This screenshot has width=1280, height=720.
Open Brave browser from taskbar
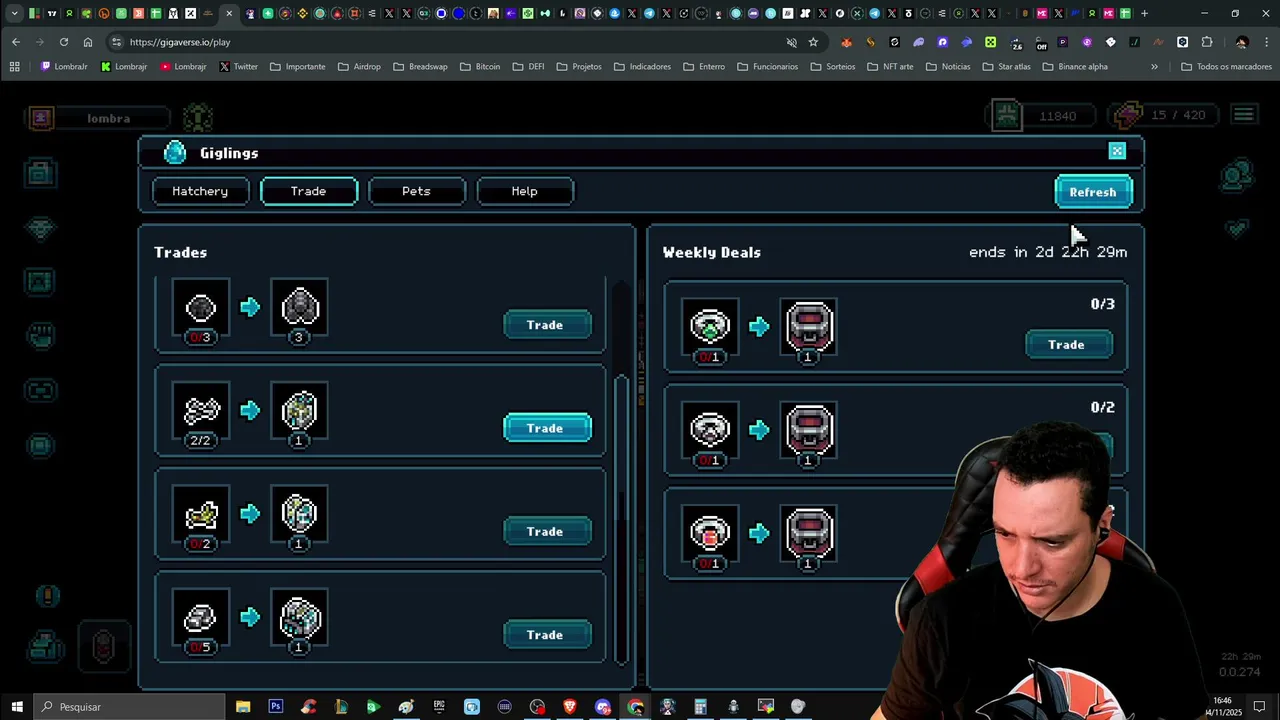[570, 707]
